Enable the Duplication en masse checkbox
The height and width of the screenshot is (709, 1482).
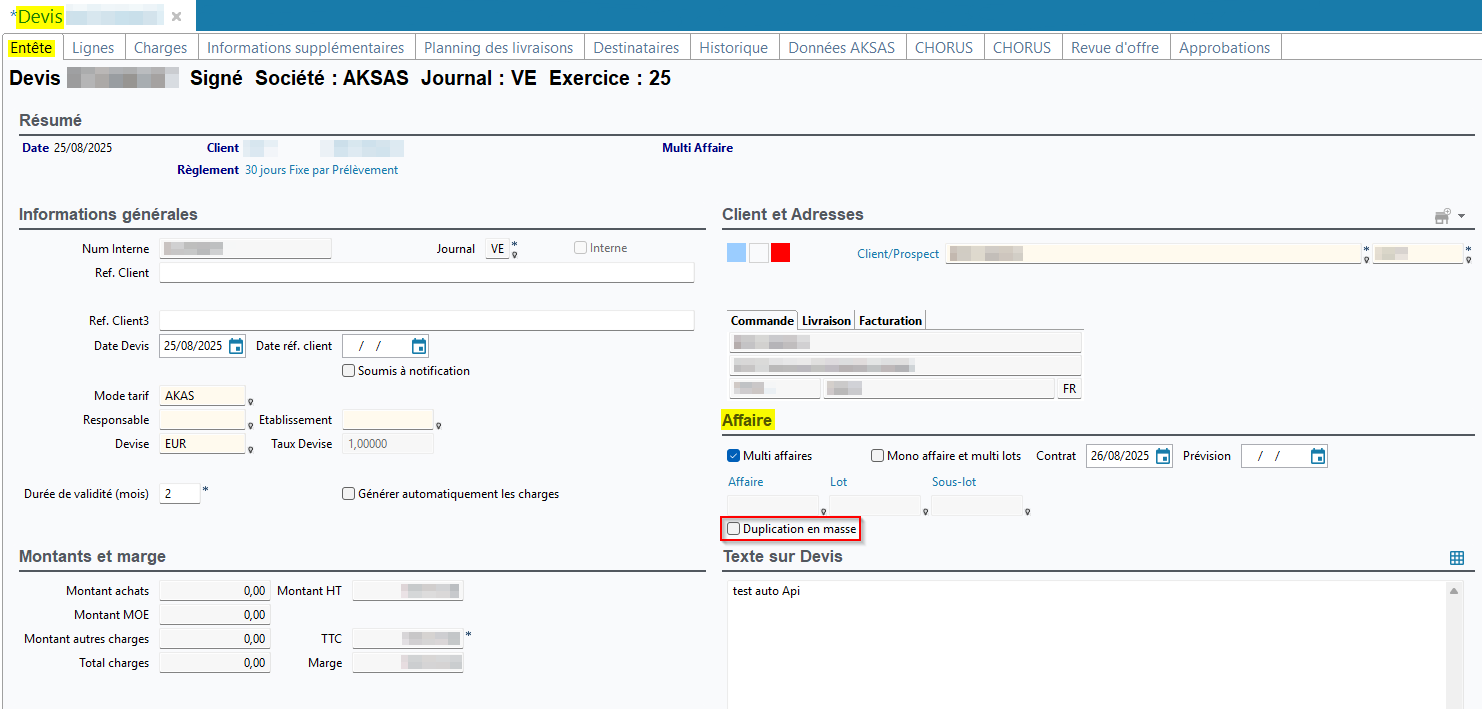(x=734, y=529)
